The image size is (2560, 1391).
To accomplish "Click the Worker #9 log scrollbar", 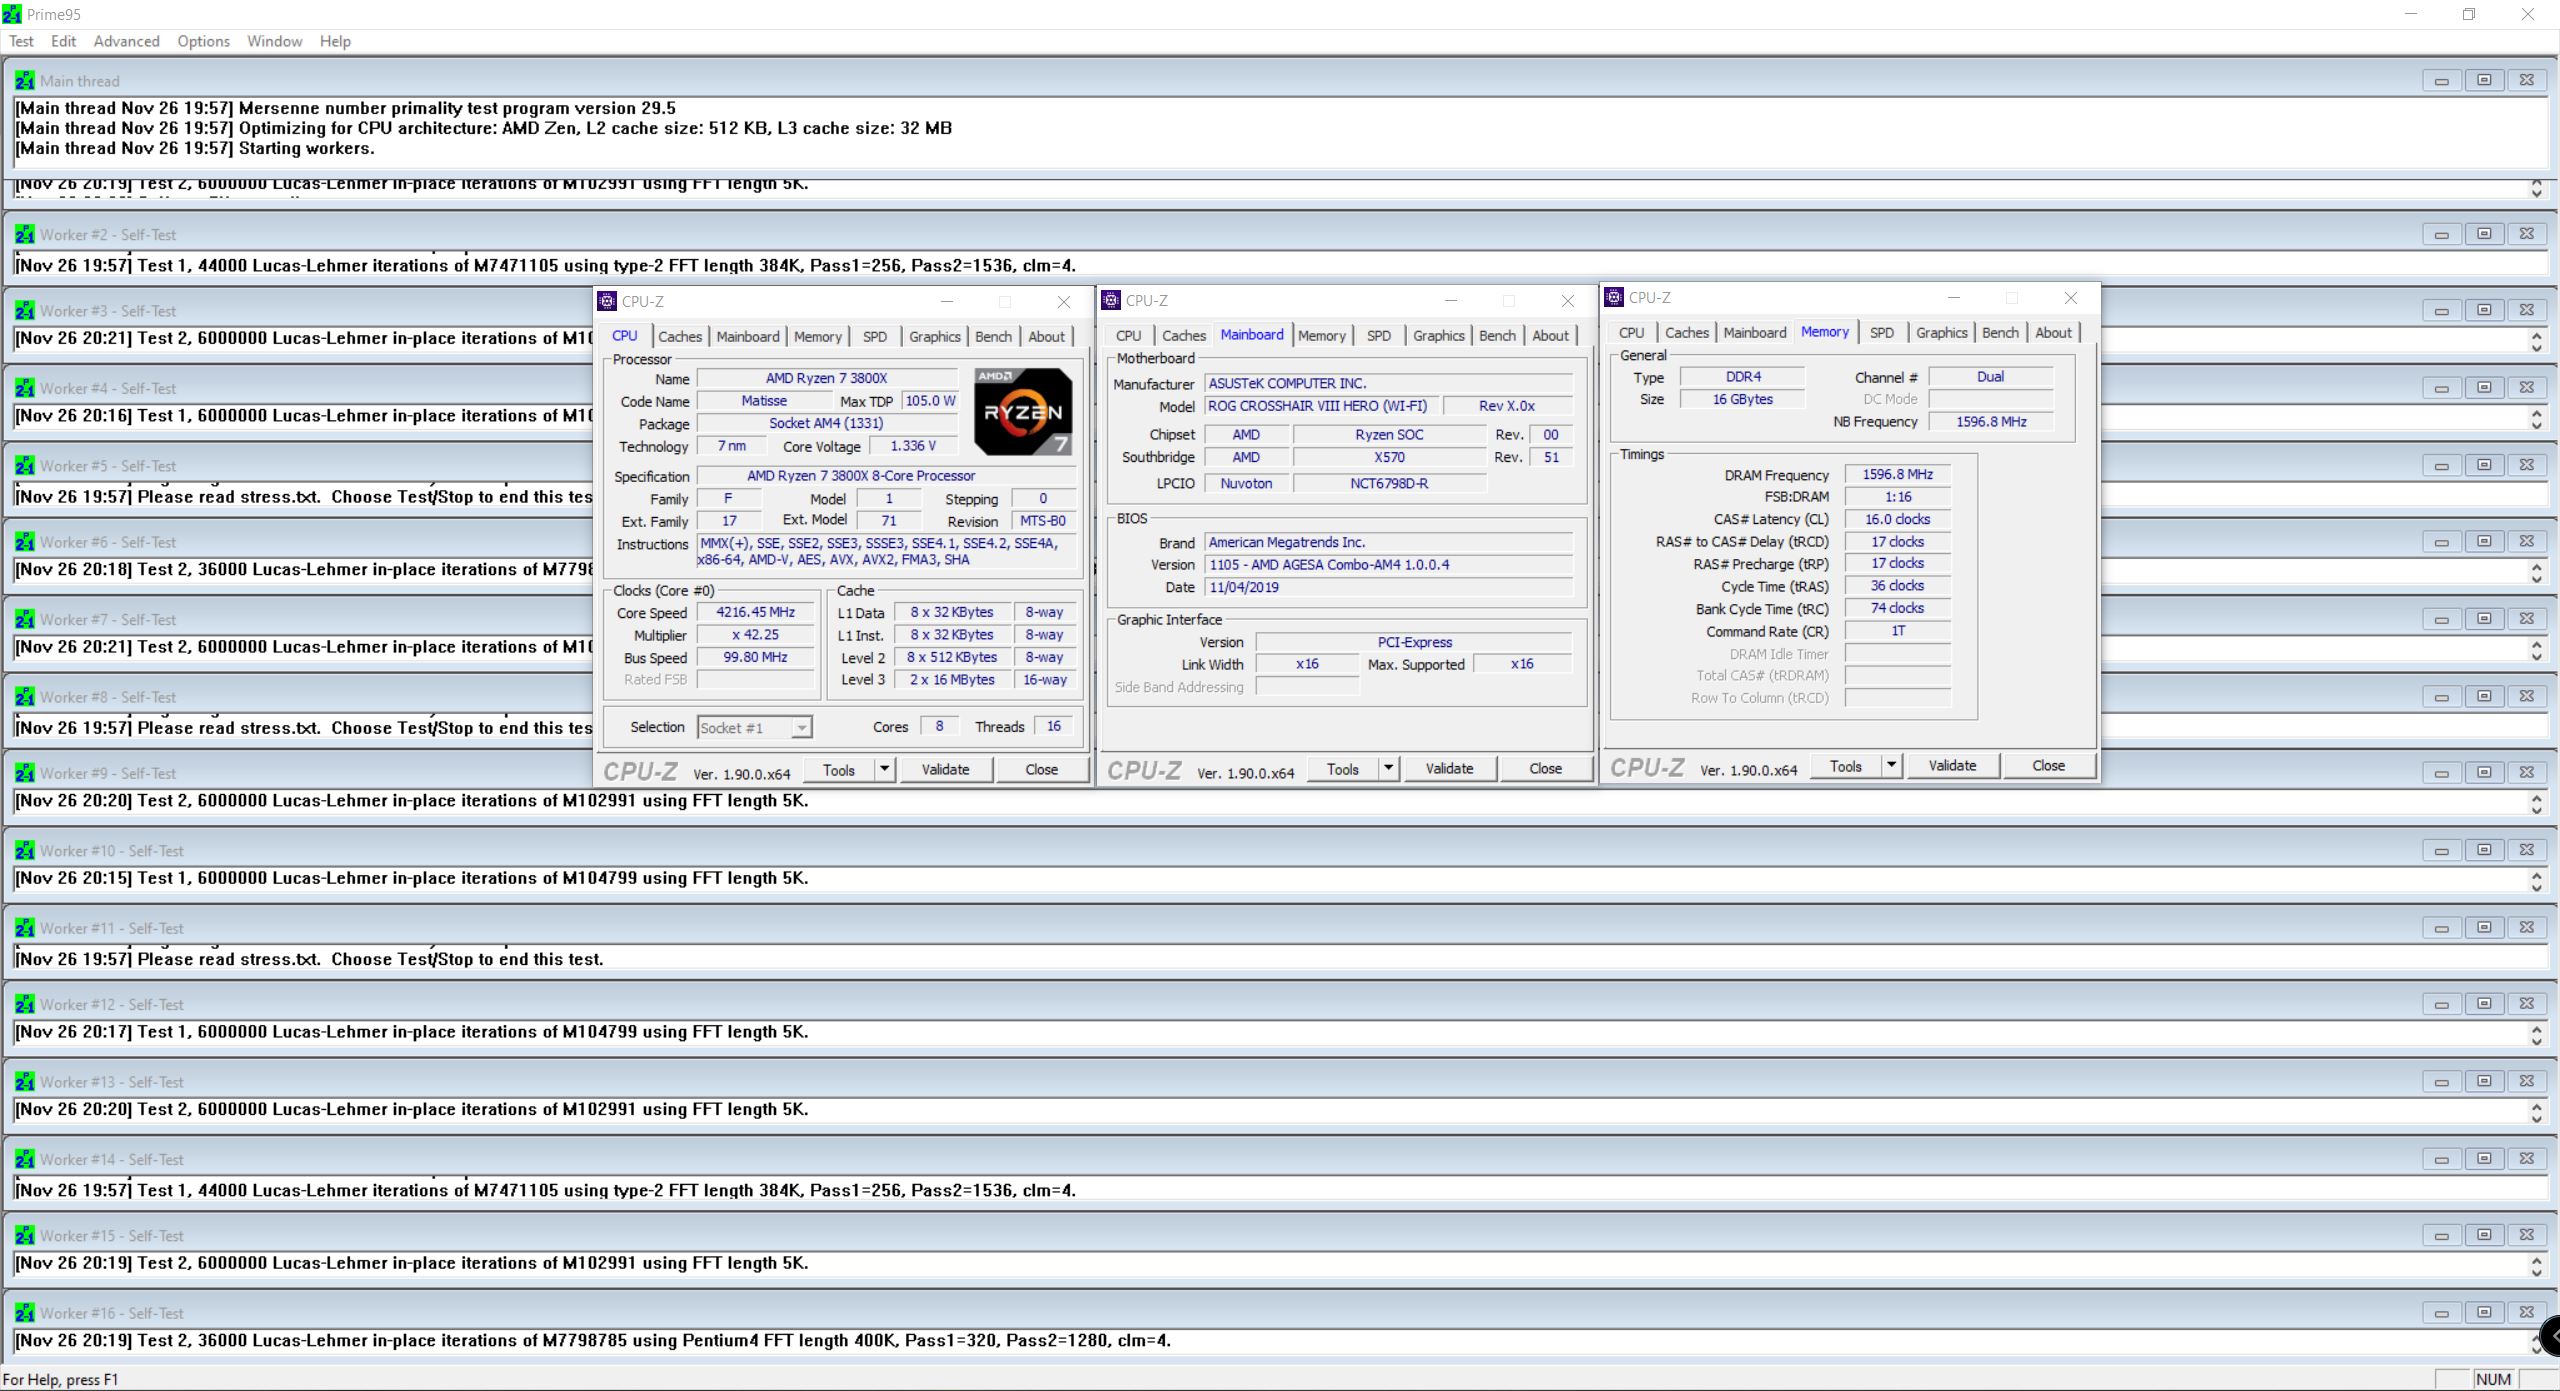I will pos(2536,802).
